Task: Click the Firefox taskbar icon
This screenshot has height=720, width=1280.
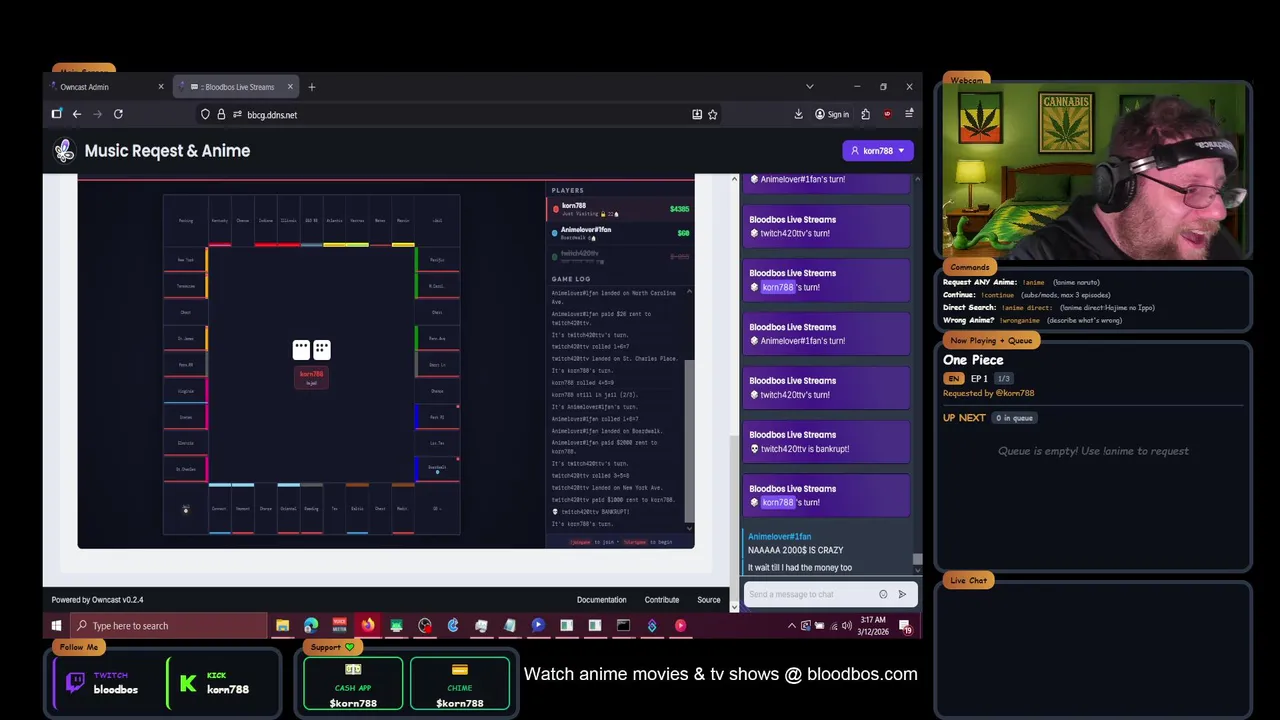Action: tap(368, 626)
